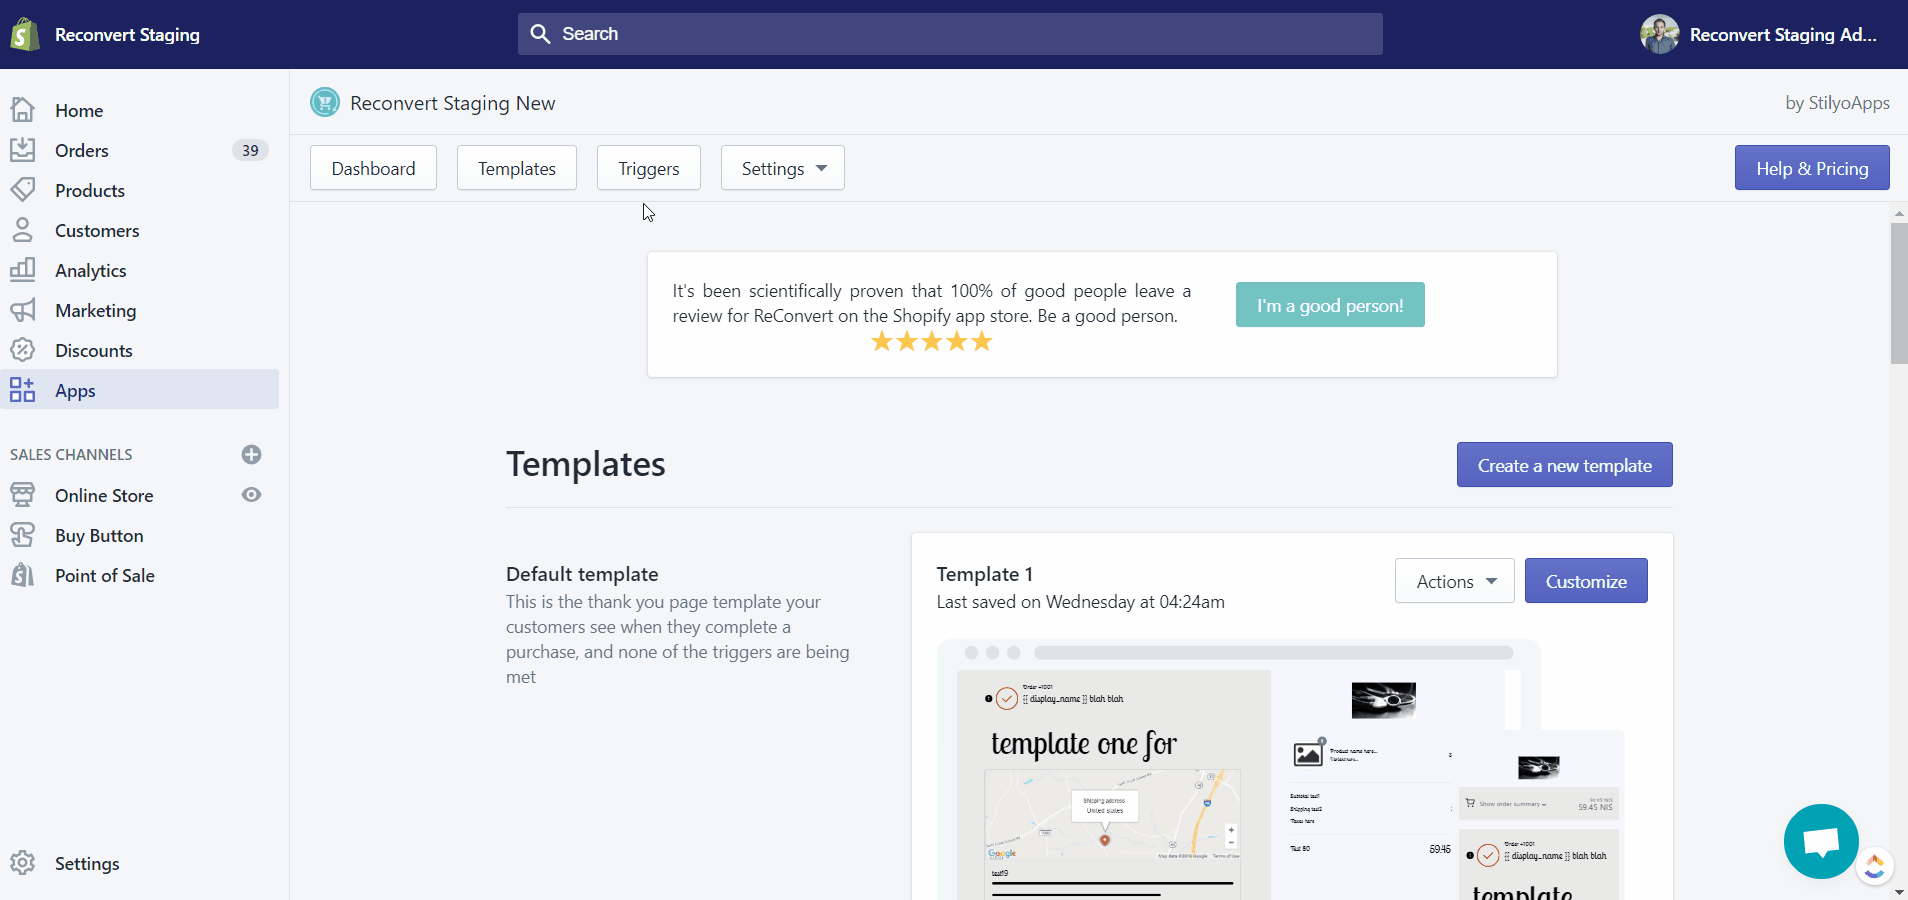Viewport: 1908px width, 900px height.
Task: Open the Dashboard tab
Action: pos(373,168)
